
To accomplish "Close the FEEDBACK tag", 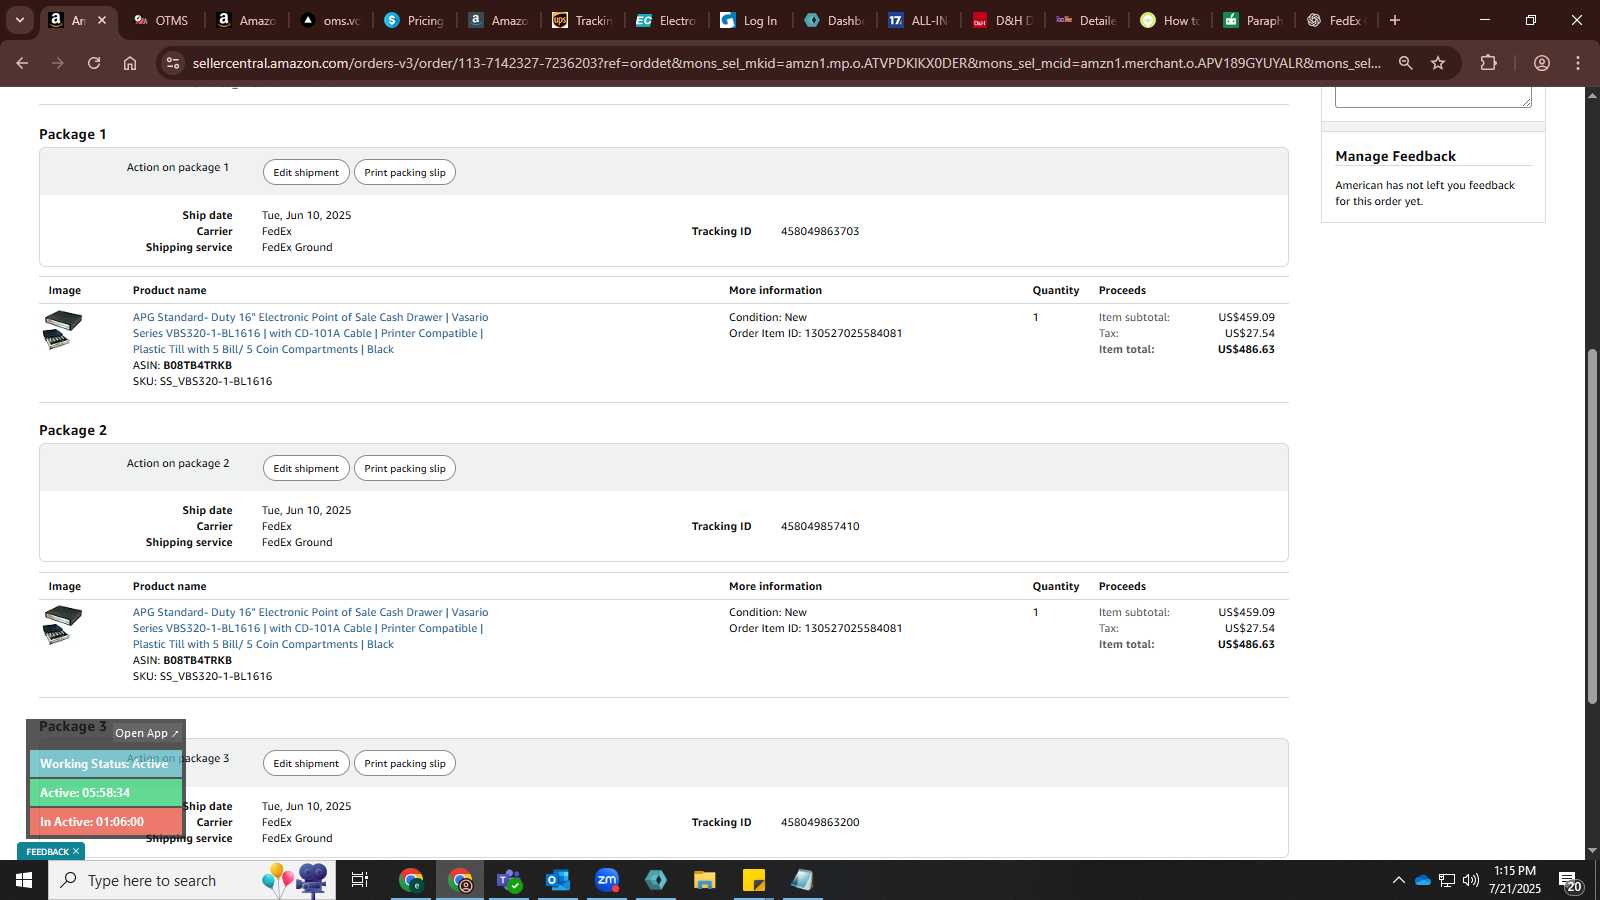I will pyautogui.click(x=76, y=851).
